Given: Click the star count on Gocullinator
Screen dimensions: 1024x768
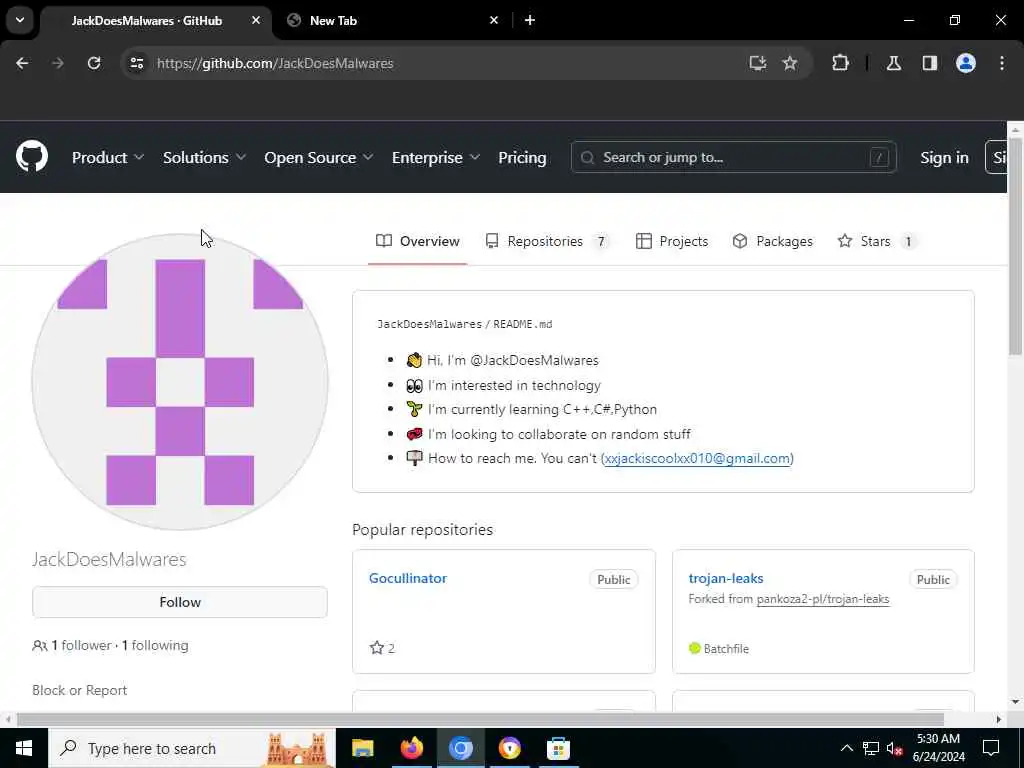Looking at the screenshot, I should (x=383, y=648).
